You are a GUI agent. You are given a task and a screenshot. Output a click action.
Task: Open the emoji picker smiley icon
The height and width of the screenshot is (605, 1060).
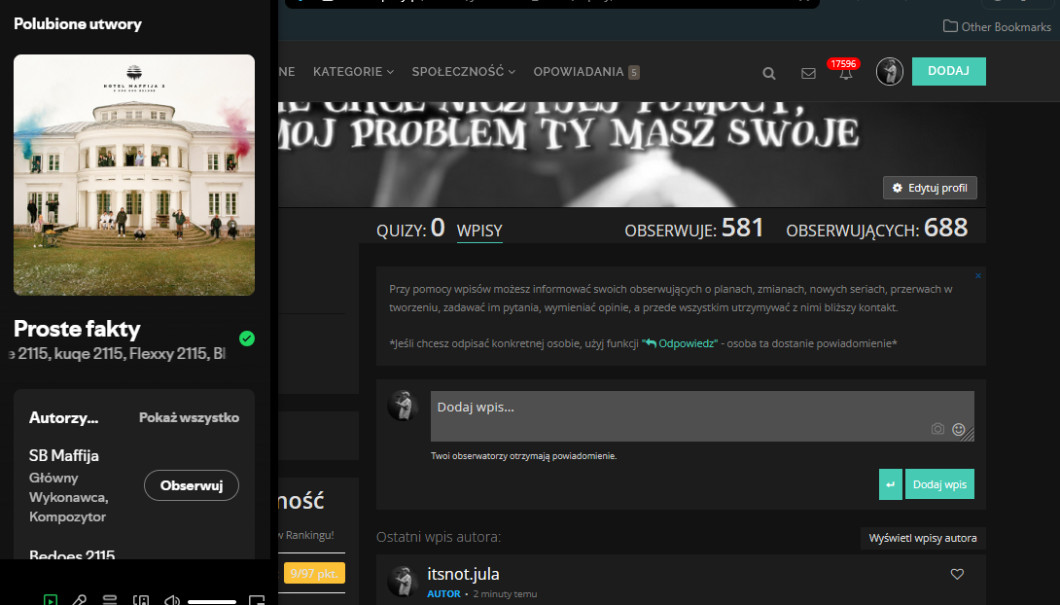pos(958,429)
